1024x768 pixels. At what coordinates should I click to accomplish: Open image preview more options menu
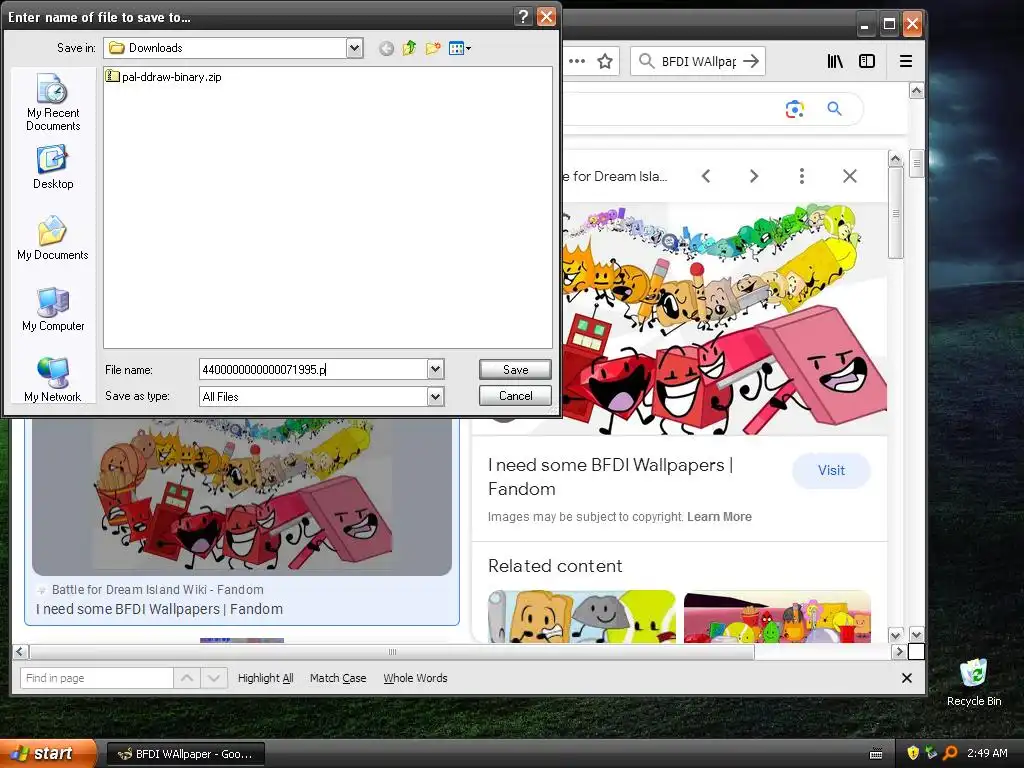click(802, 176)
